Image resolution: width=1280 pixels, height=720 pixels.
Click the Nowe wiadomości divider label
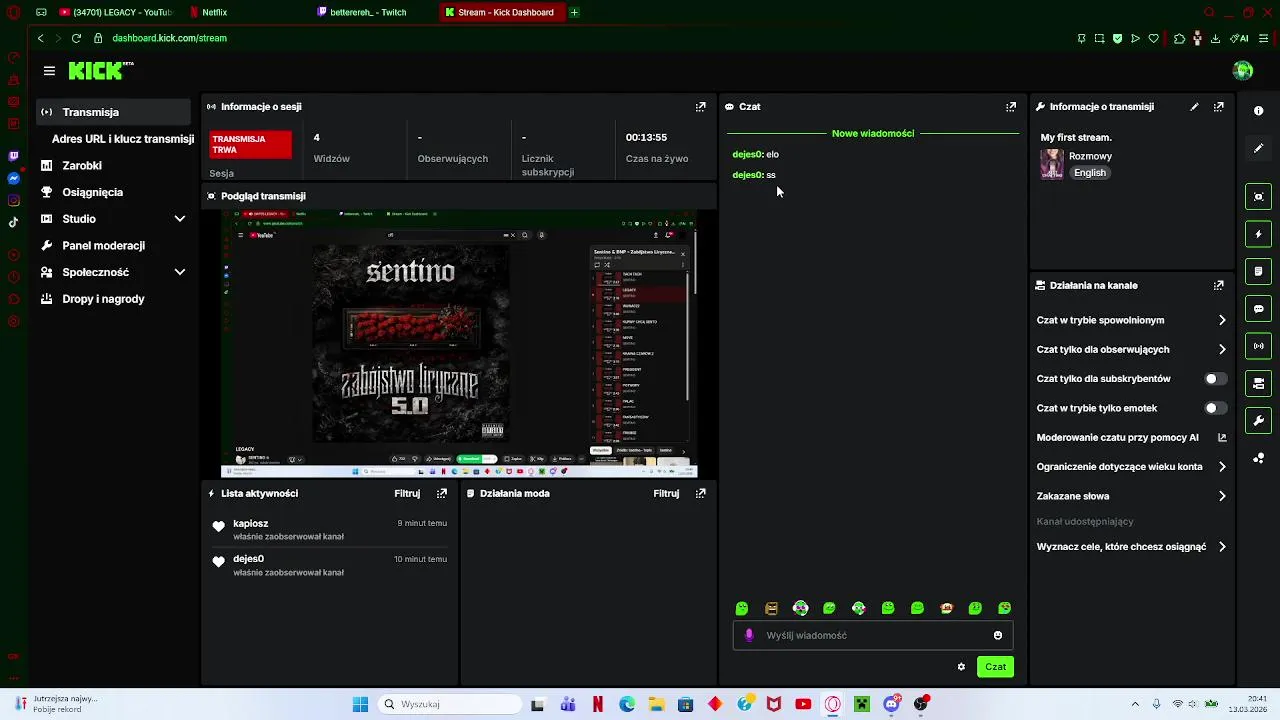pyautogui.click(x=873, y=133)
